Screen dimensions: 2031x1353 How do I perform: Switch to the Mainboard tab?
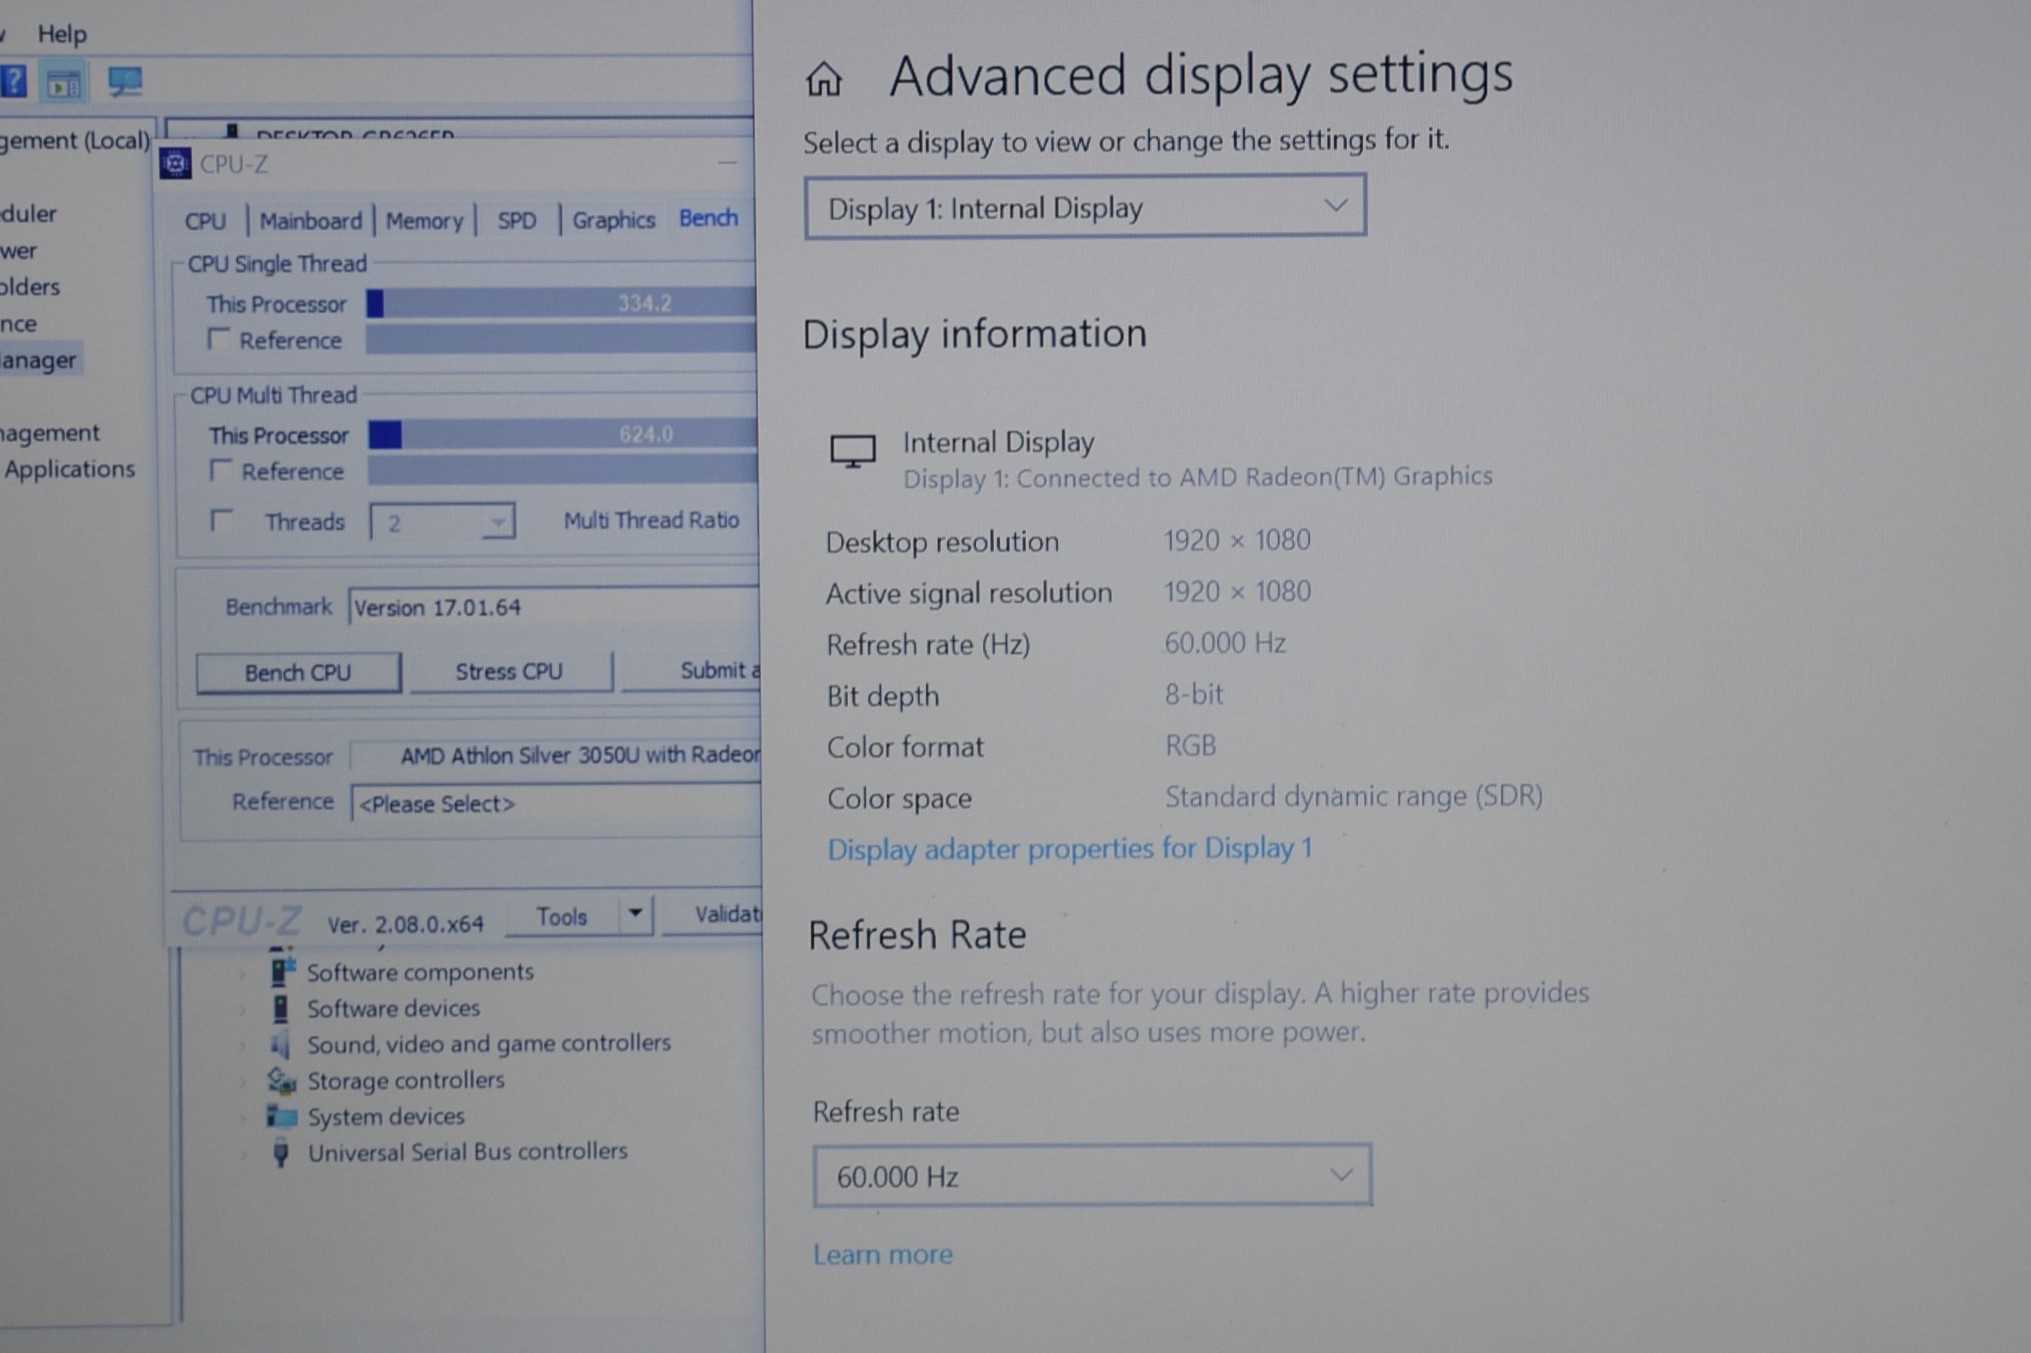(310, 220)
